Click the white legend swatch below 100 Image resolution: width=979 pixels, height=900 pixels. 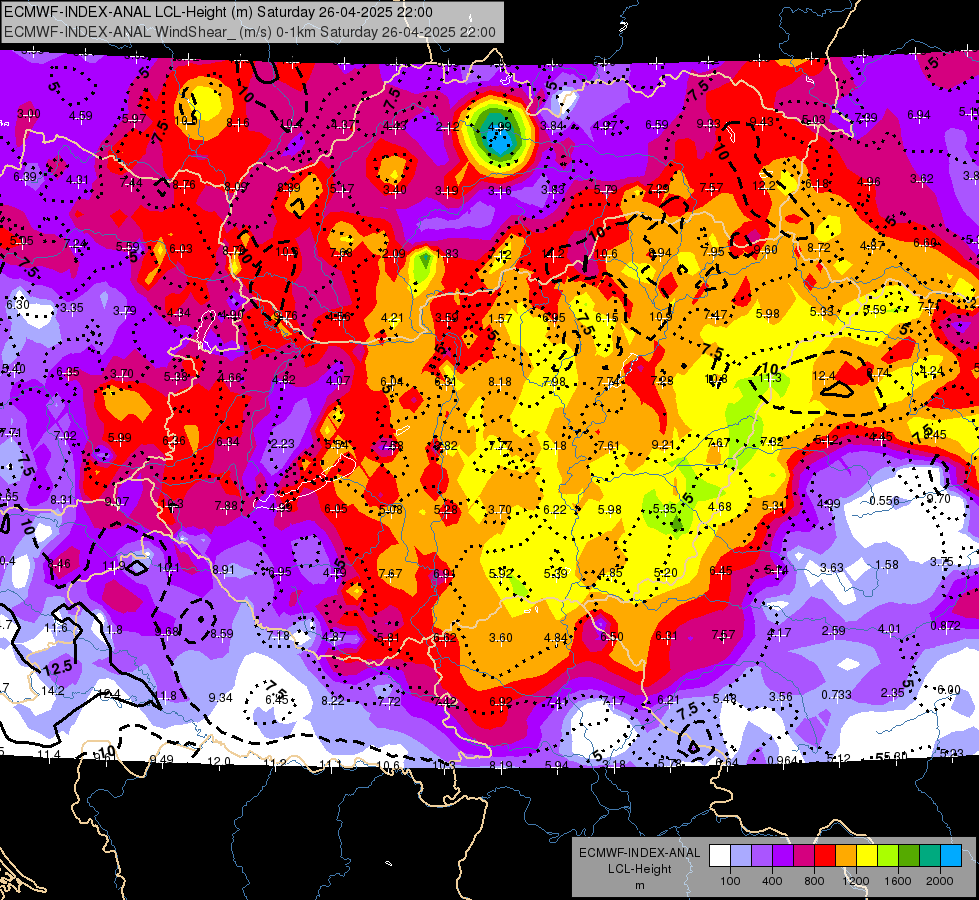[x=719, y=856]
